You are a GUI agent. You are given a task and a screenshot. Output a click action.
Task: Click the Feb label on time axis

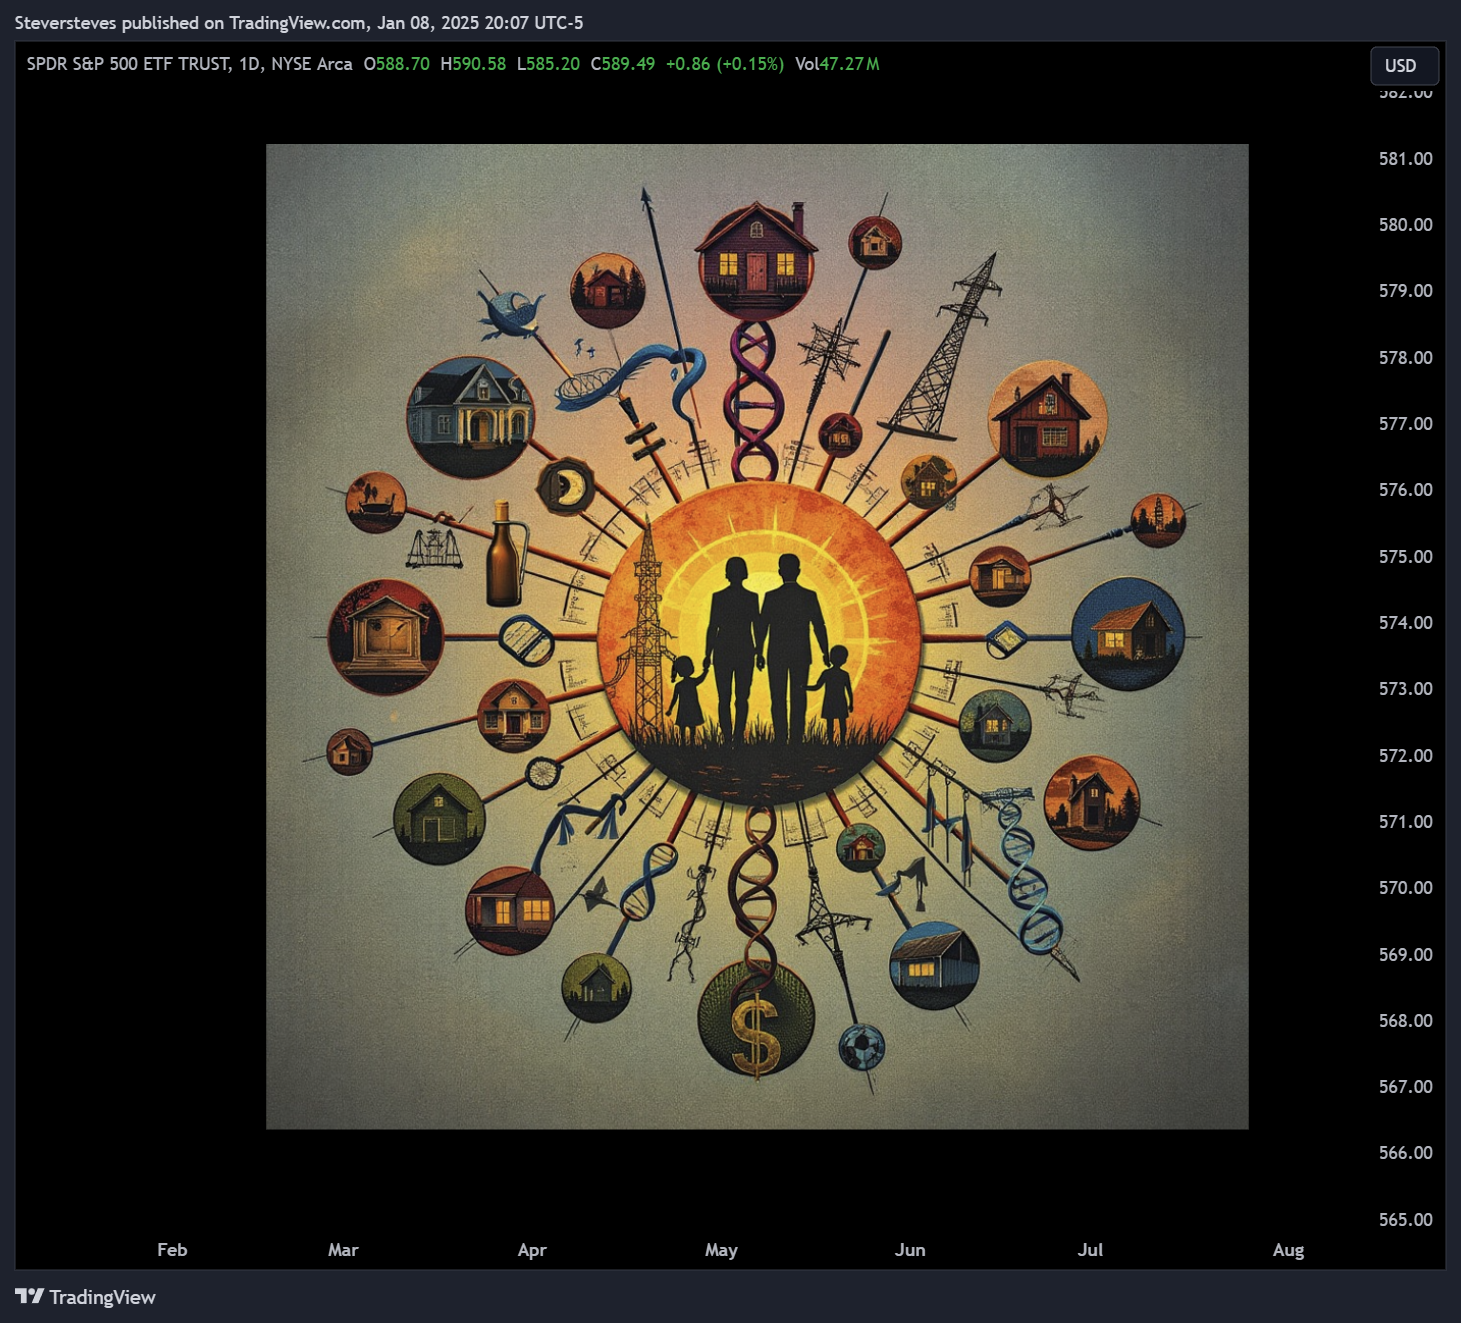pos(172,1250)
